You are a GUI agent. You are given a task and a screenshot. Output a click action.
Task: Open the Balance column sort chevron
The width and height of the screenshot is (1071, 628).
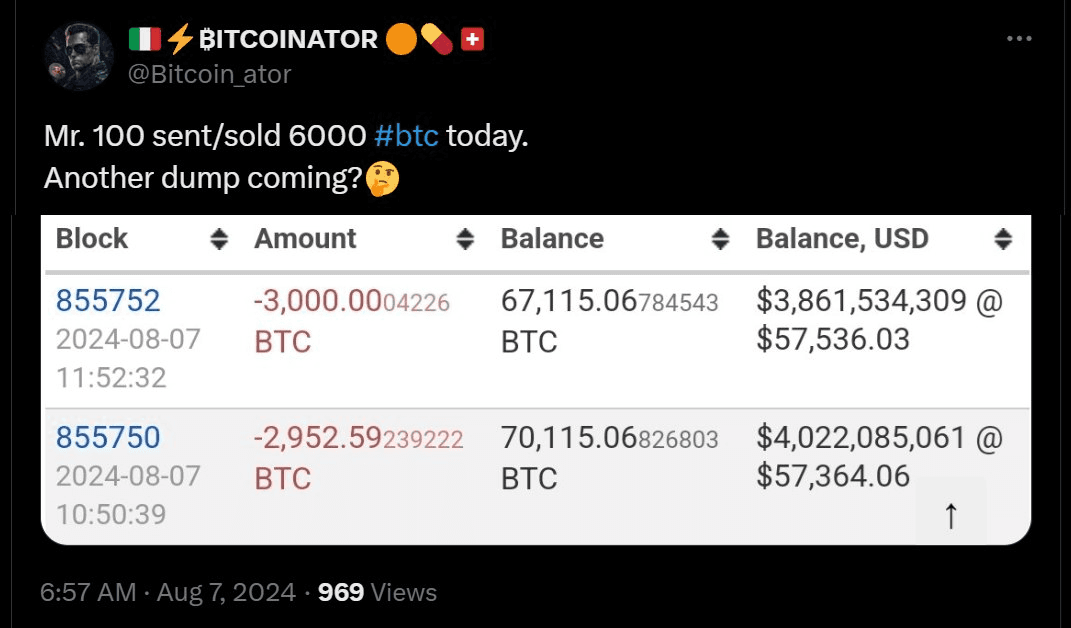721,239
